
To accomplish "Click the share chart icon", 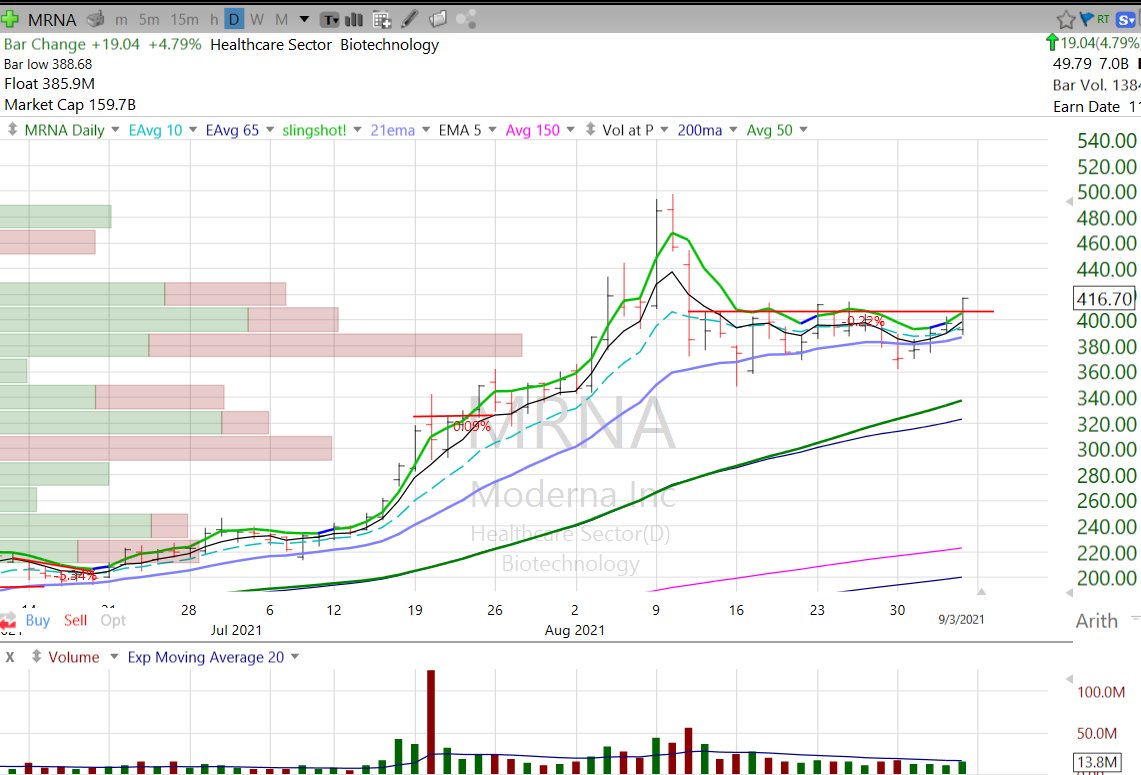I will [x=466, y=19].
